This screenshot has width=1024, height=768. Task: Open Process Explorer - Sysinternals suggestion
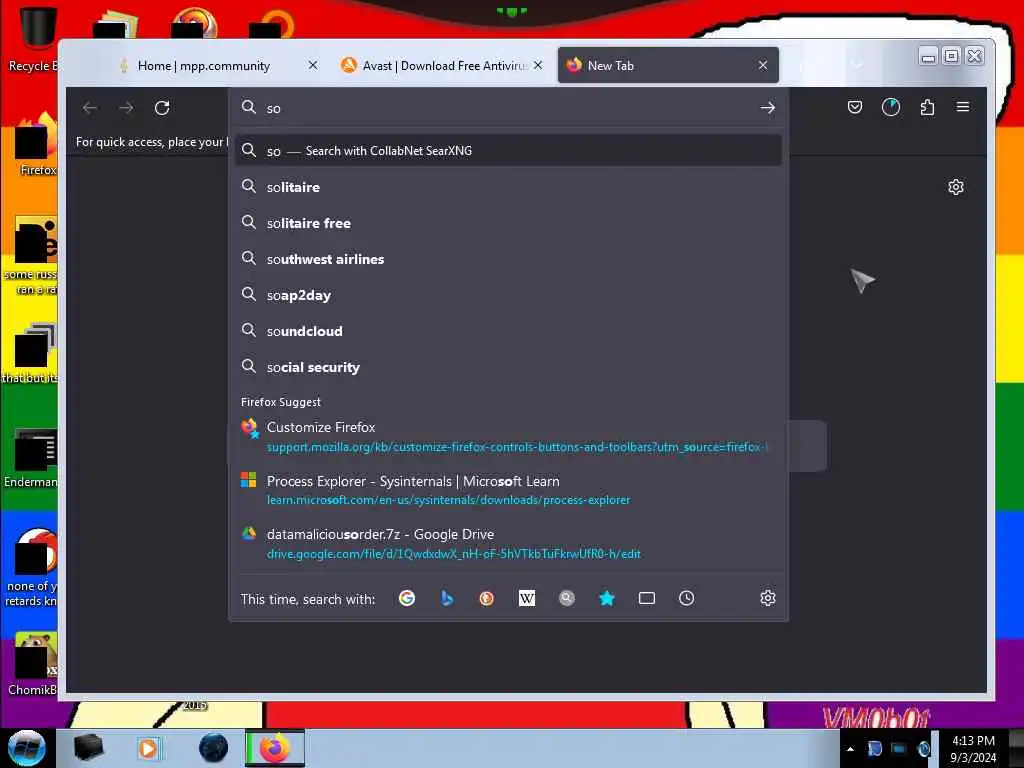coord(508,490)
